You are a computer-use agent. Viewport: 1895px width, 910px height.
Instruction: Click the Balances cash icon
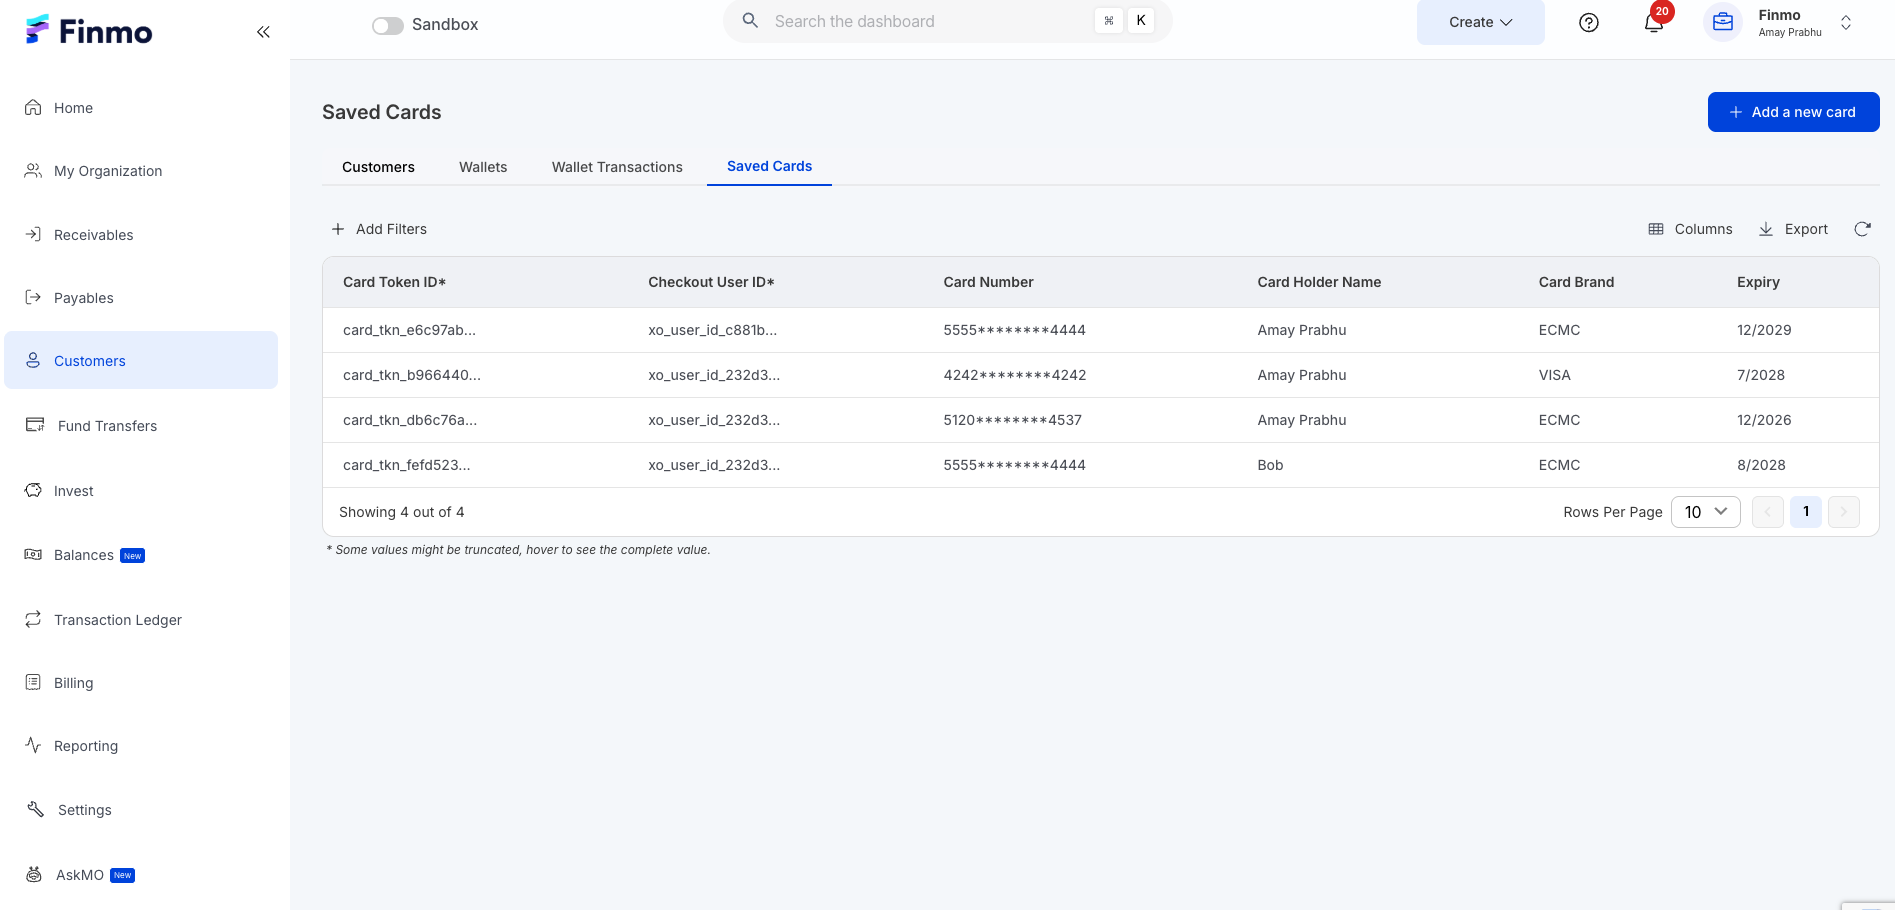pos(33,554)
